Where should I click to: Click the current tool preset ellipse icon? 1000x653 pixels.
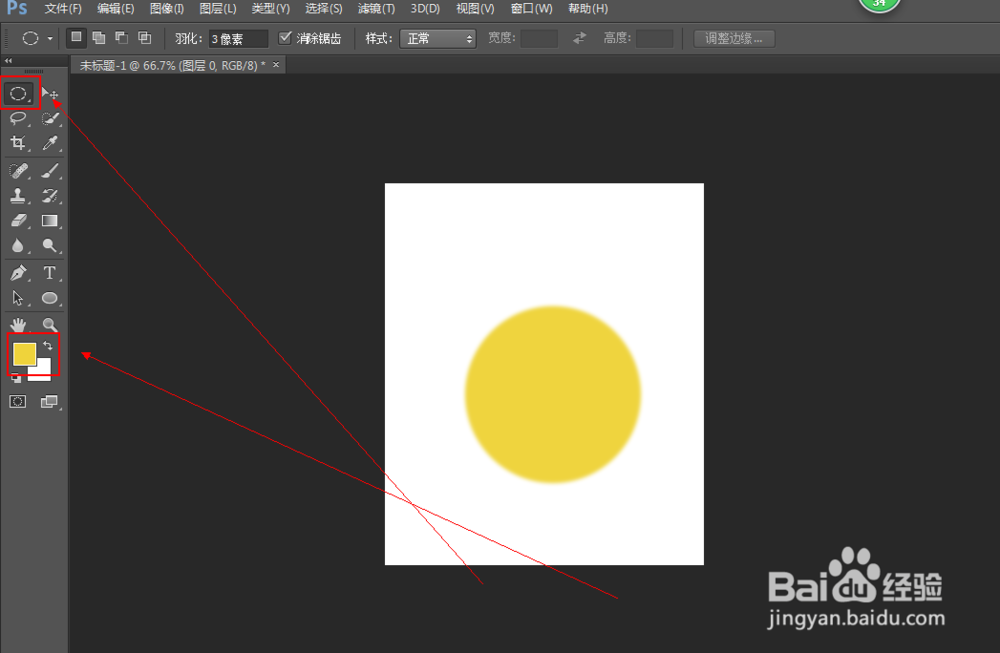coord(30,38)
